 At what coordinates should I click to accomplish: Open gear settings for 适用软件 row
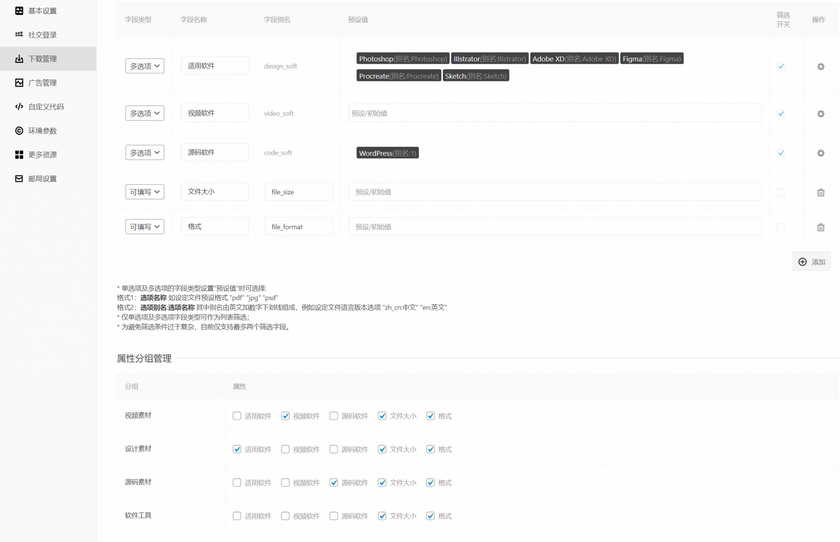coord(820,67)
